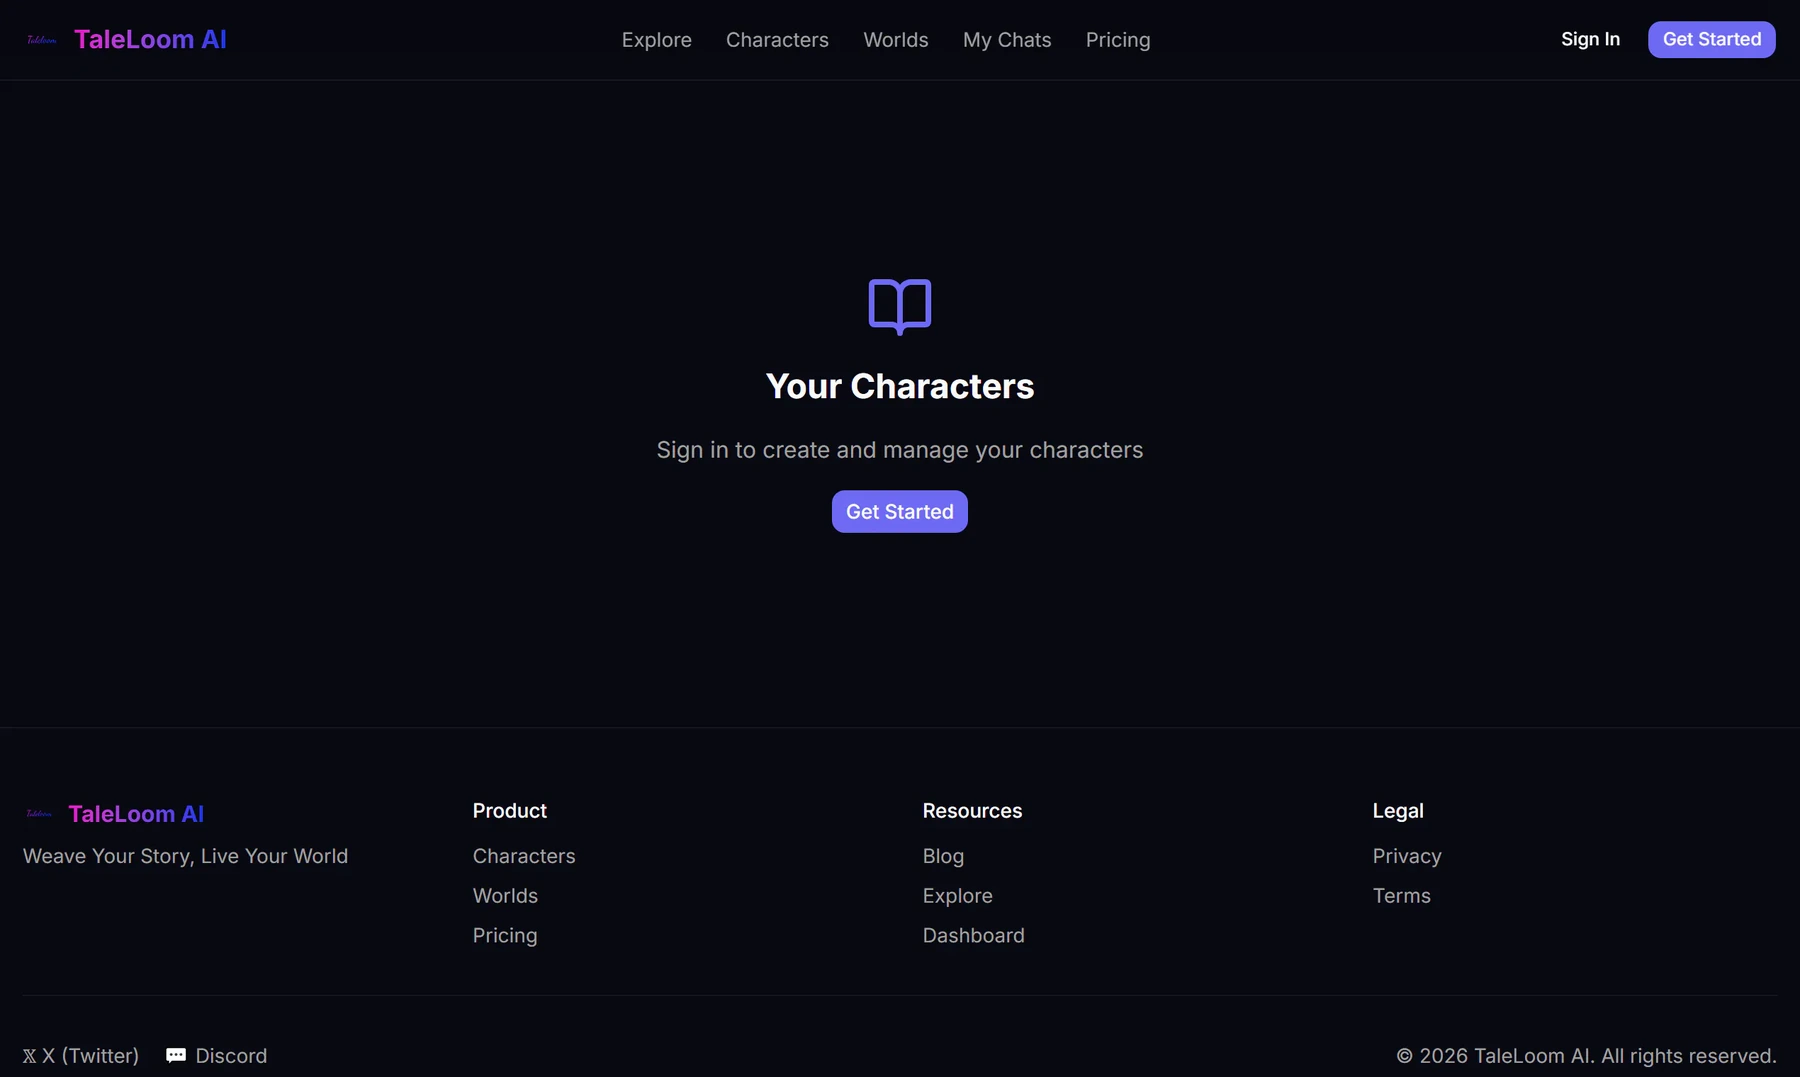Click the open book icon above Your Characters
This screenshot has height=1077, width=1800.
click(900, 307)
